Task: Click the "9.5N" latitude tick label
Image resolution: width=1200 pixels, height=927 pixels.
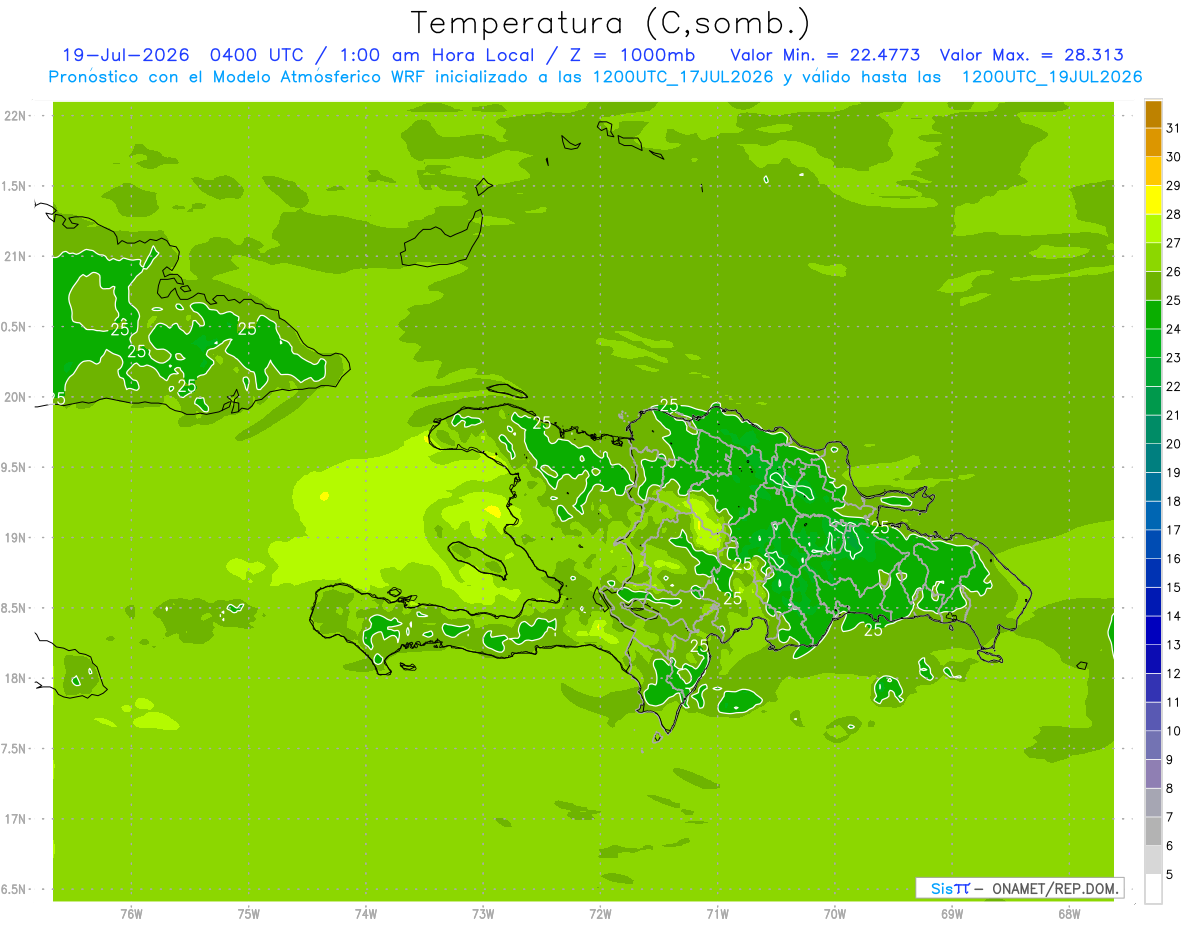Action: tap(15, 468)
